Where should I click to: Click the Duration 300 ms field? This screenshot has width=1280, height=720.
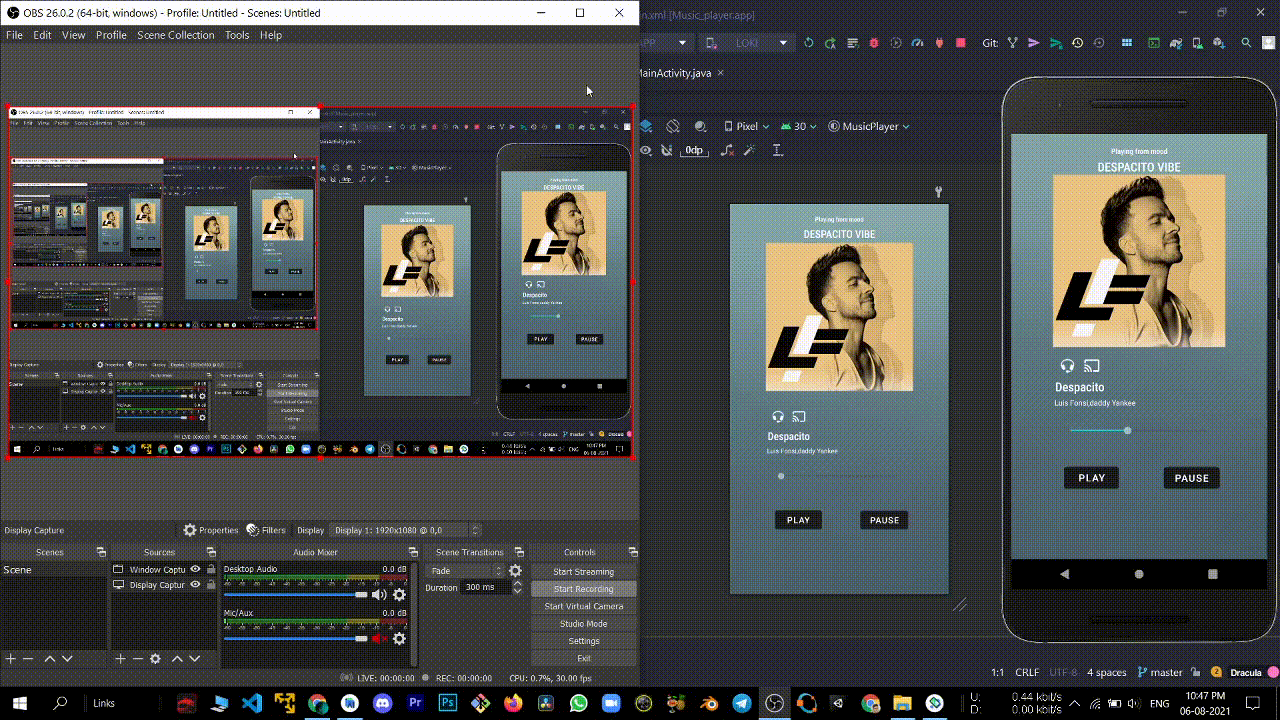click(485, 587)
